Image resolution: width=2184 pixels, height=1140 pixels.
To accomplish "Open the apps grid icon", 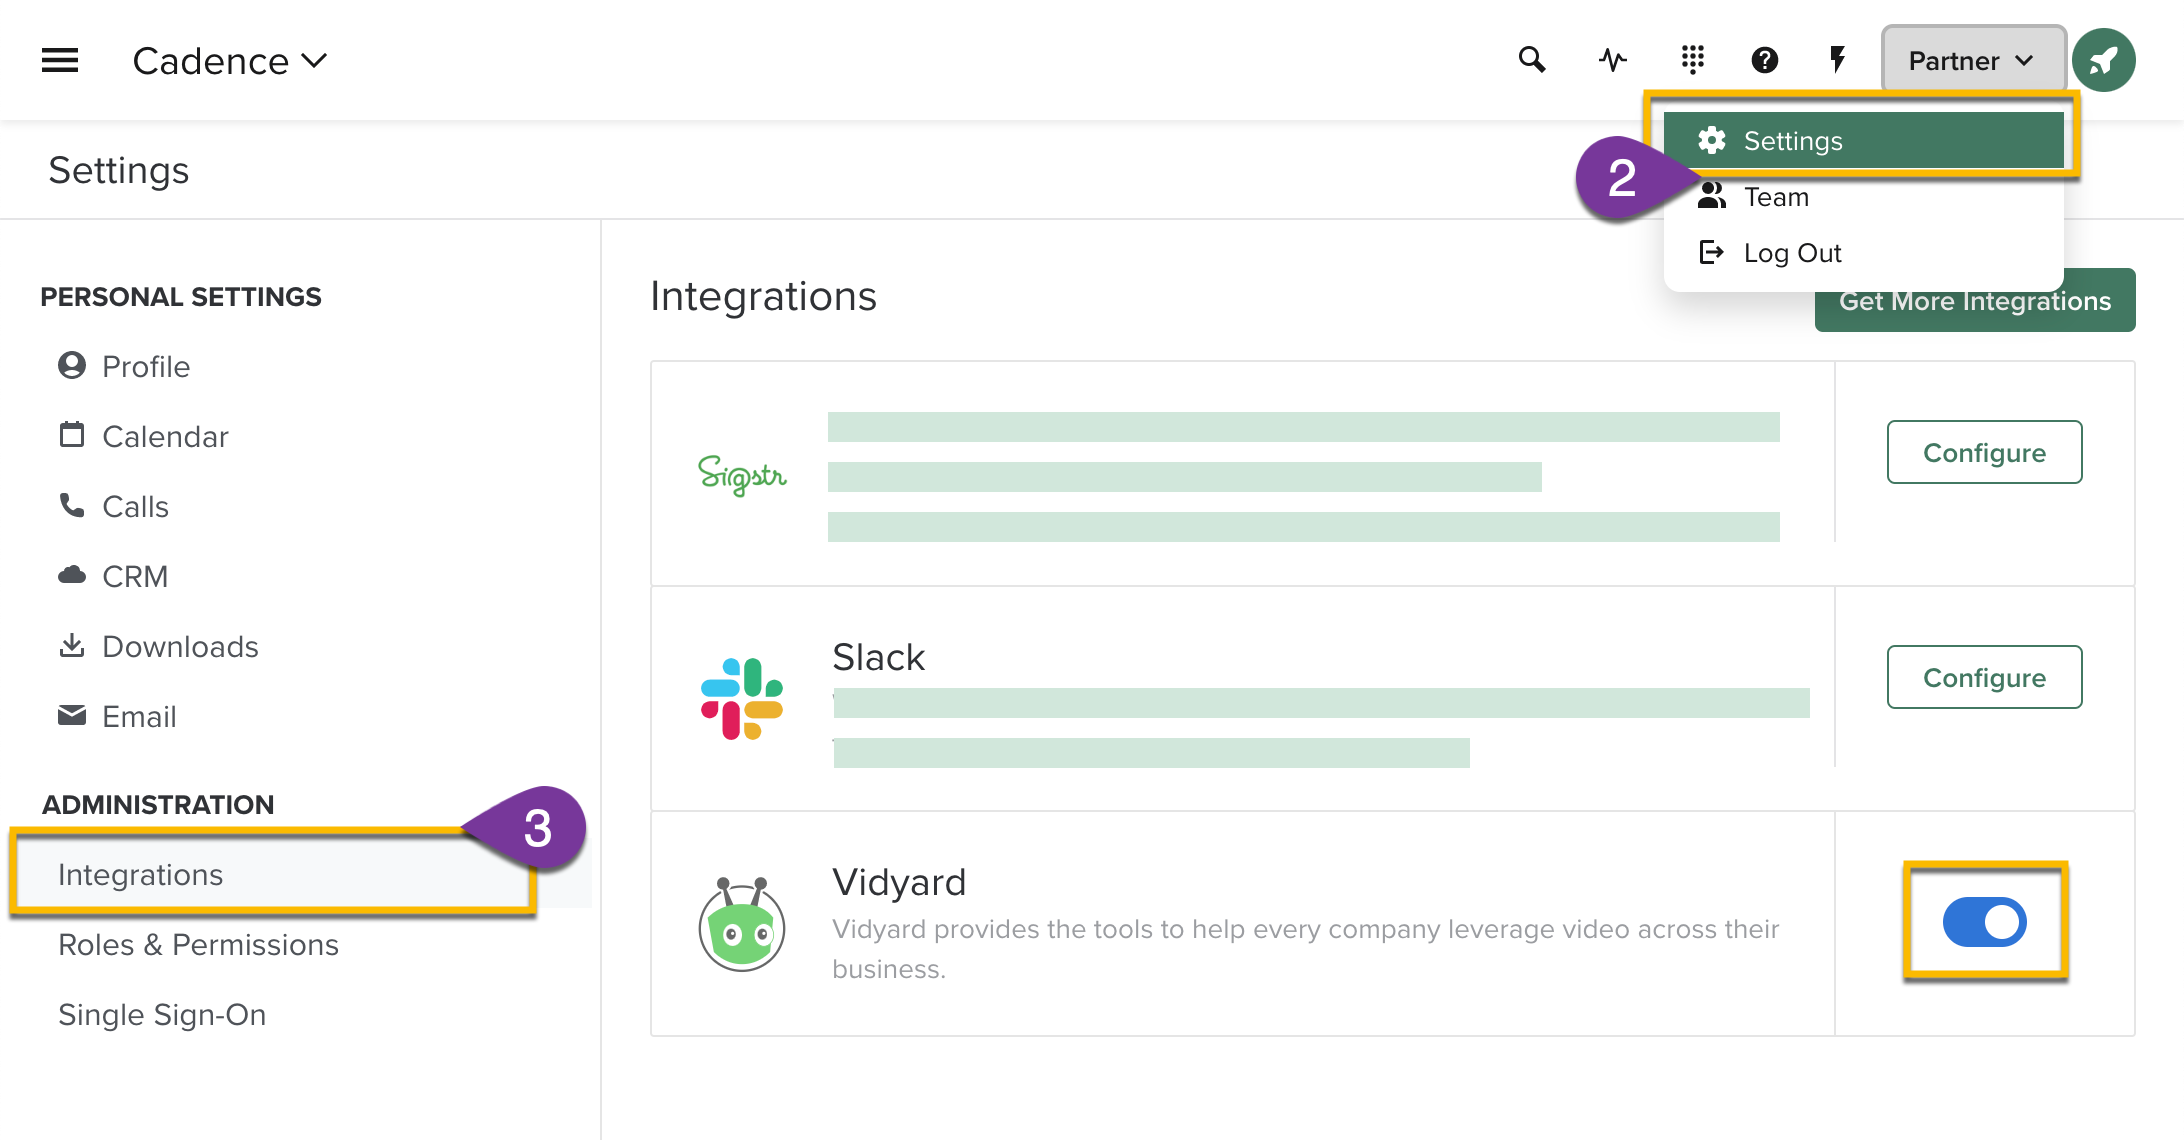I will click(1692, 60).
